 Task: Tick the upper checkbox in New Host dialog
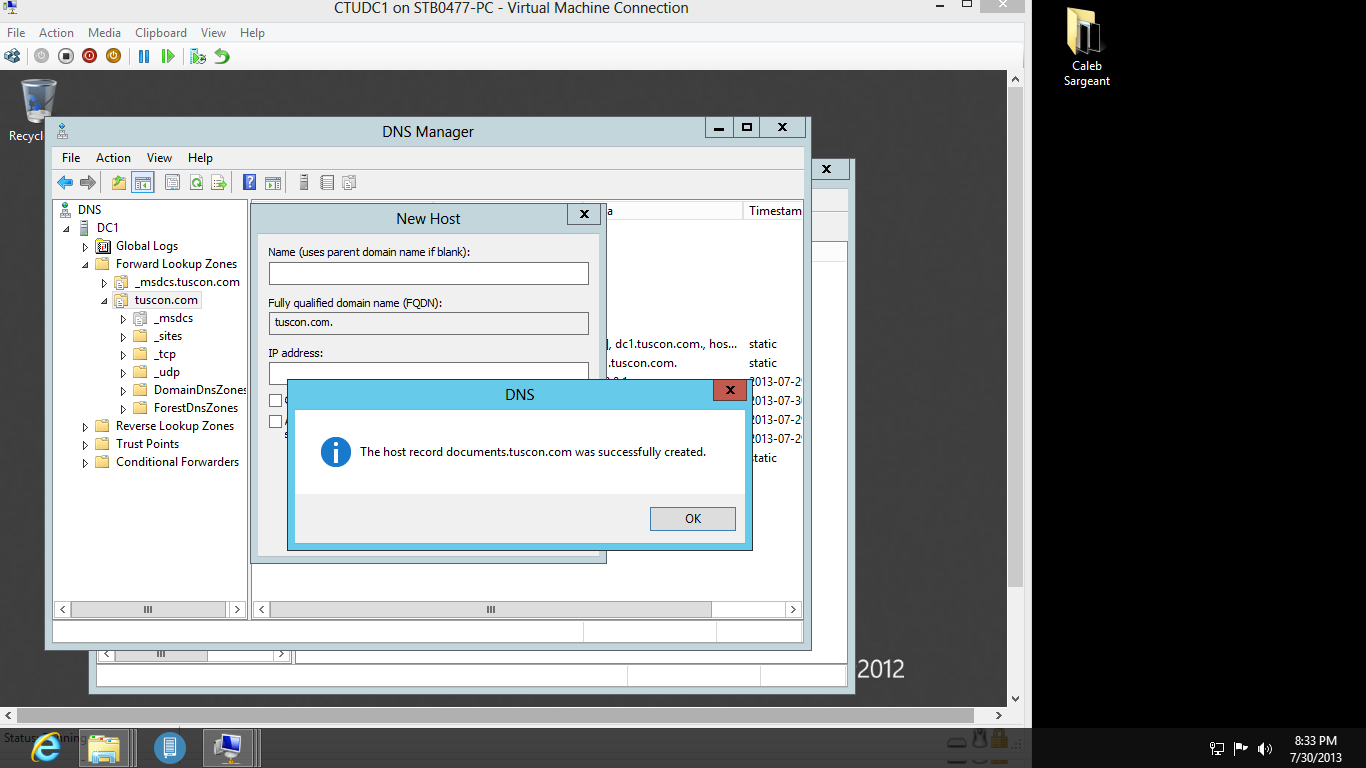point(275,401)
